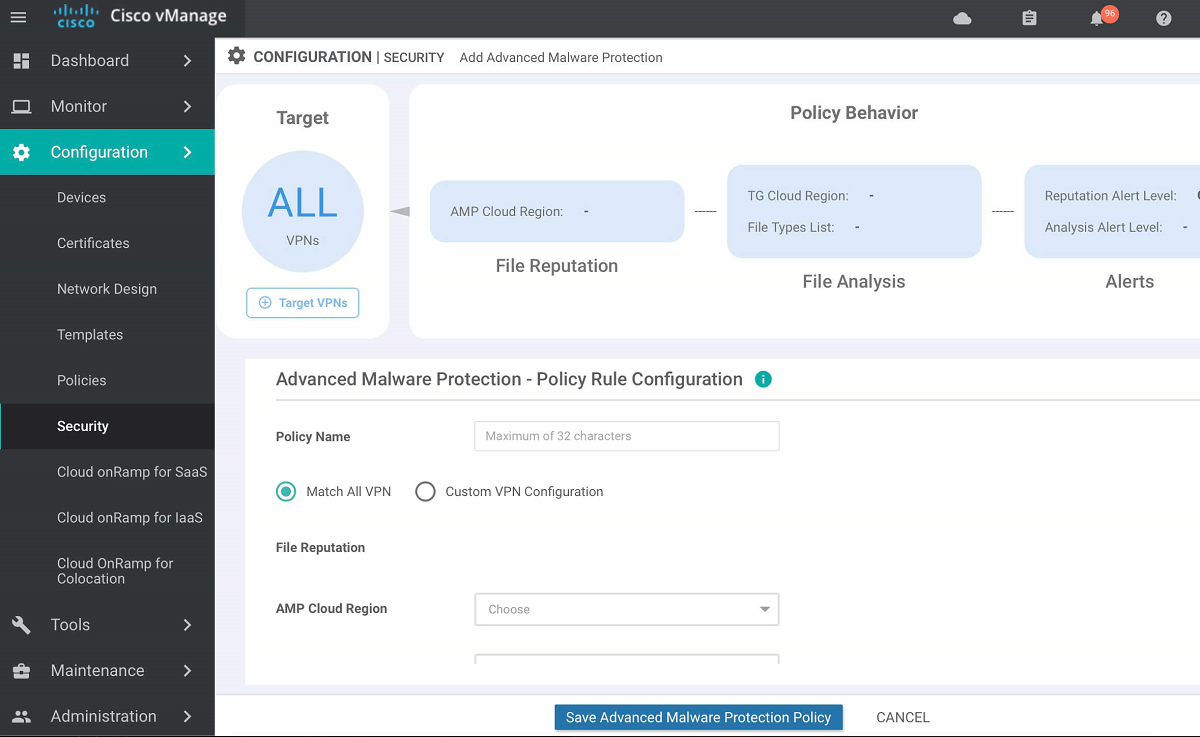Collapse the sidebar with hamburger menu
The height and width of the screenshot is (737, 1200).
pos(18,17)
